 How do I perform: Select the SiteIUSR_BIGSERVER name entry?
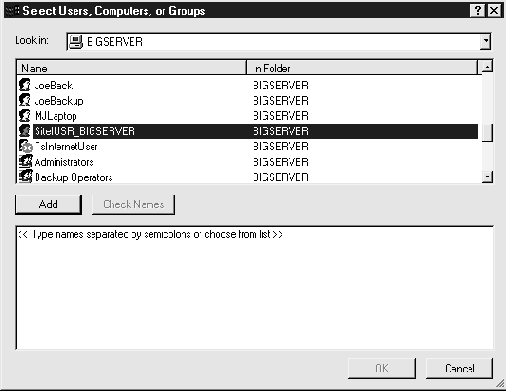pyautogui.click(x=85, y=131)
